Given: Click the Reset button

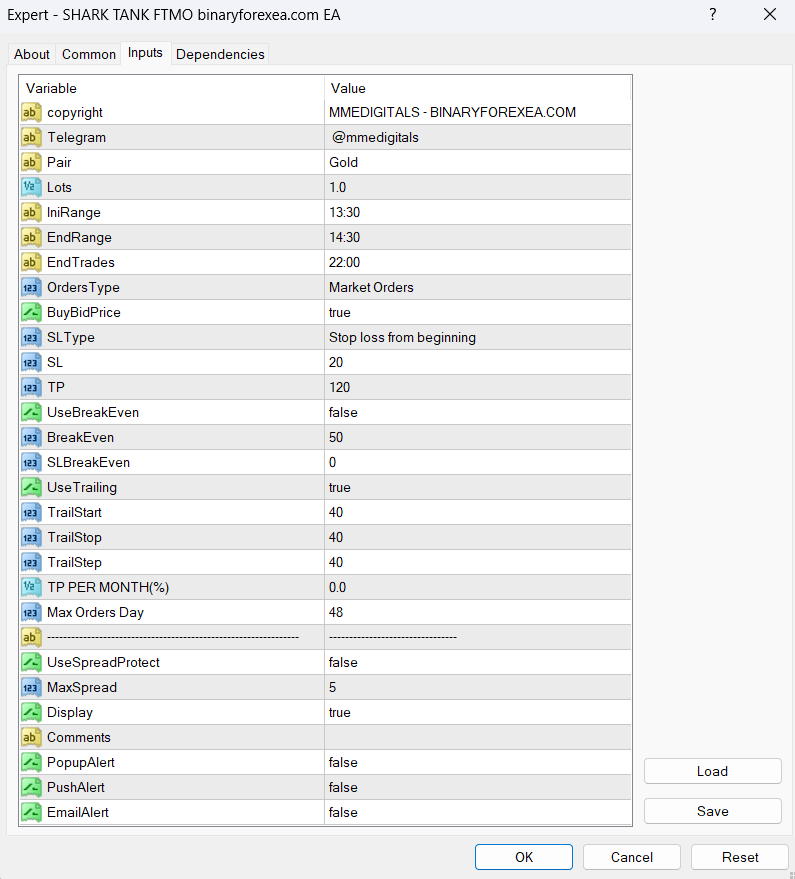Looking at the screenshot, I should [x=739, y=857].
